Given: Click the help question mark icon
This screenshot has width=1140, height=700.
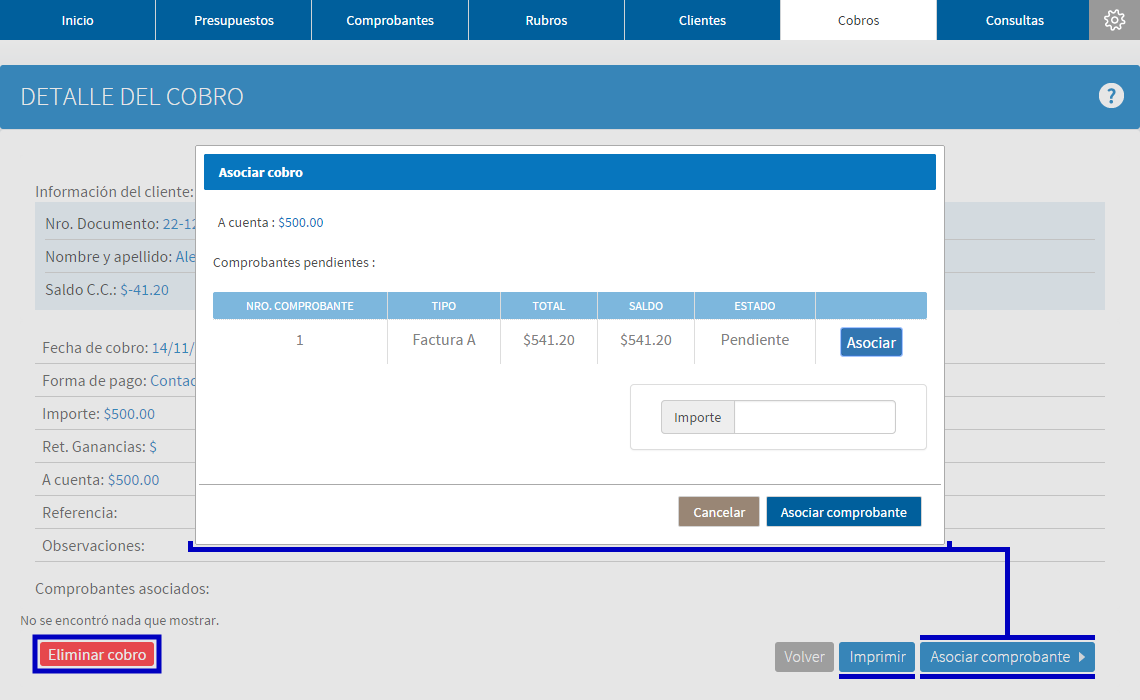Looking at the screenshot, I should [x=1110, y=96].
